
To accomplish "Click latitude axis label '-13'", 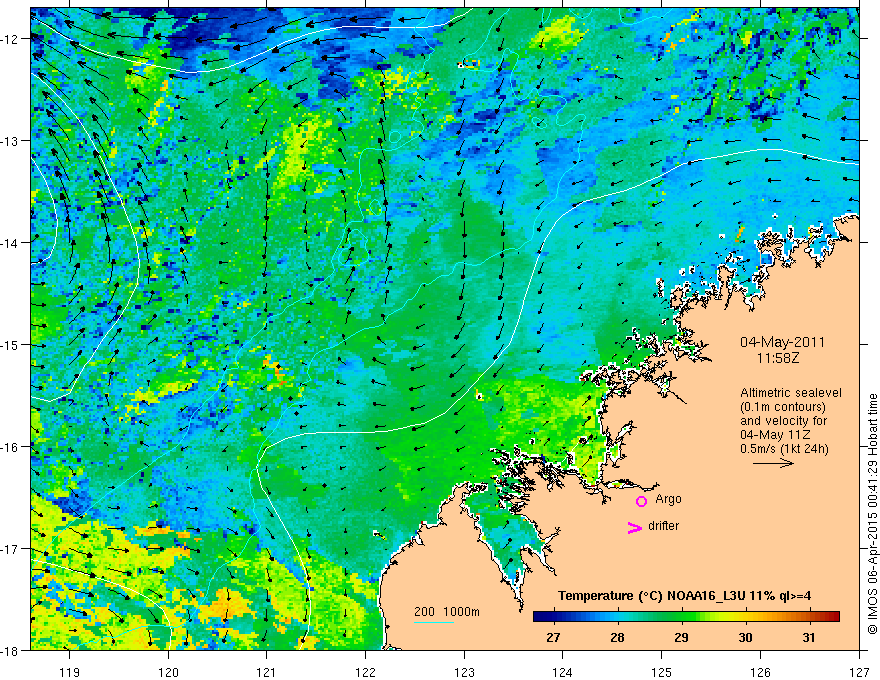I will 11,141.
